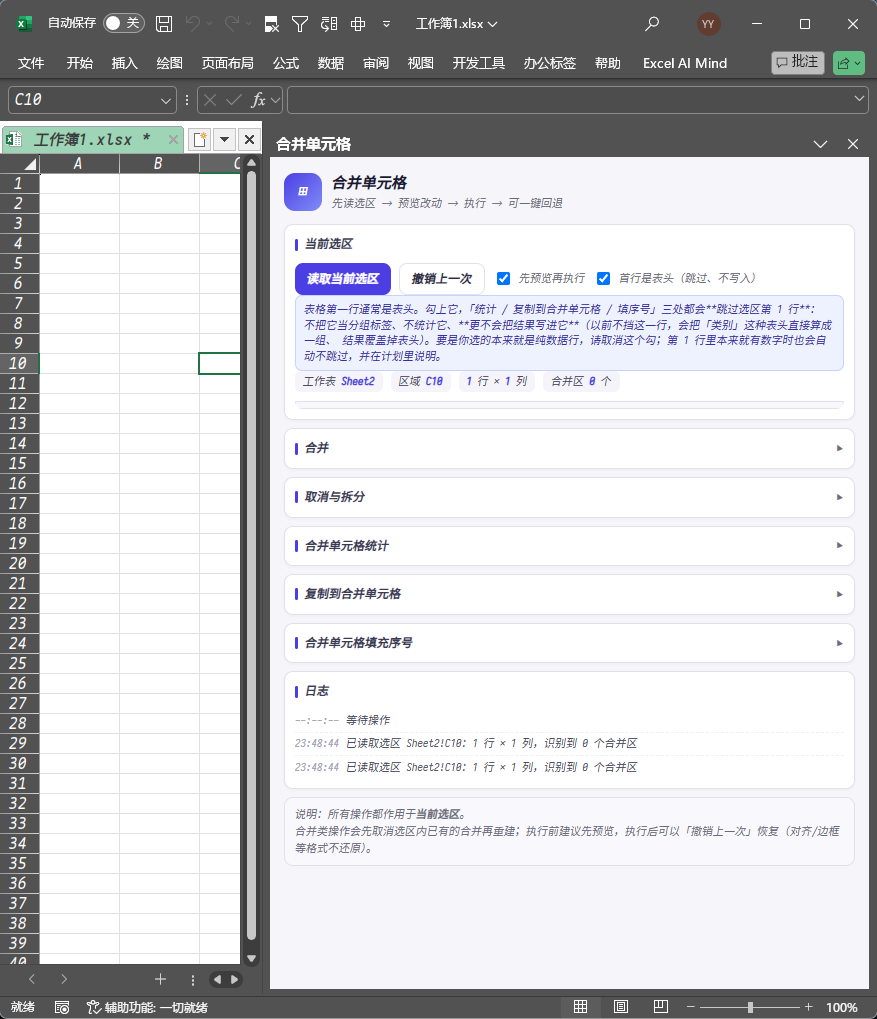Open the search magnifier in title bar
This screenshot has height=1019, width=877.
click(x=651, y=24)
